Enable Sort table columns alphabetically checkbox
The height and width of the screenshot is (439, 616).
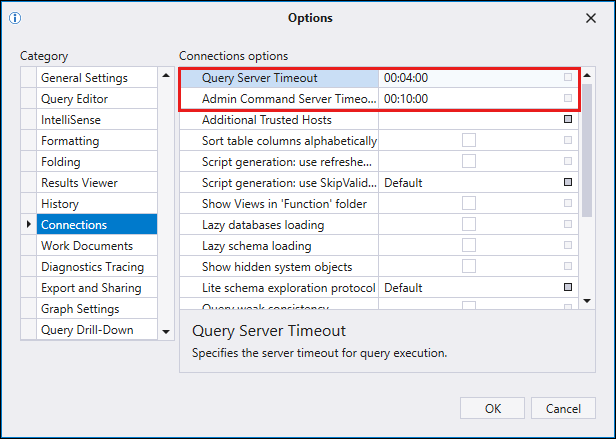(468, 141)
